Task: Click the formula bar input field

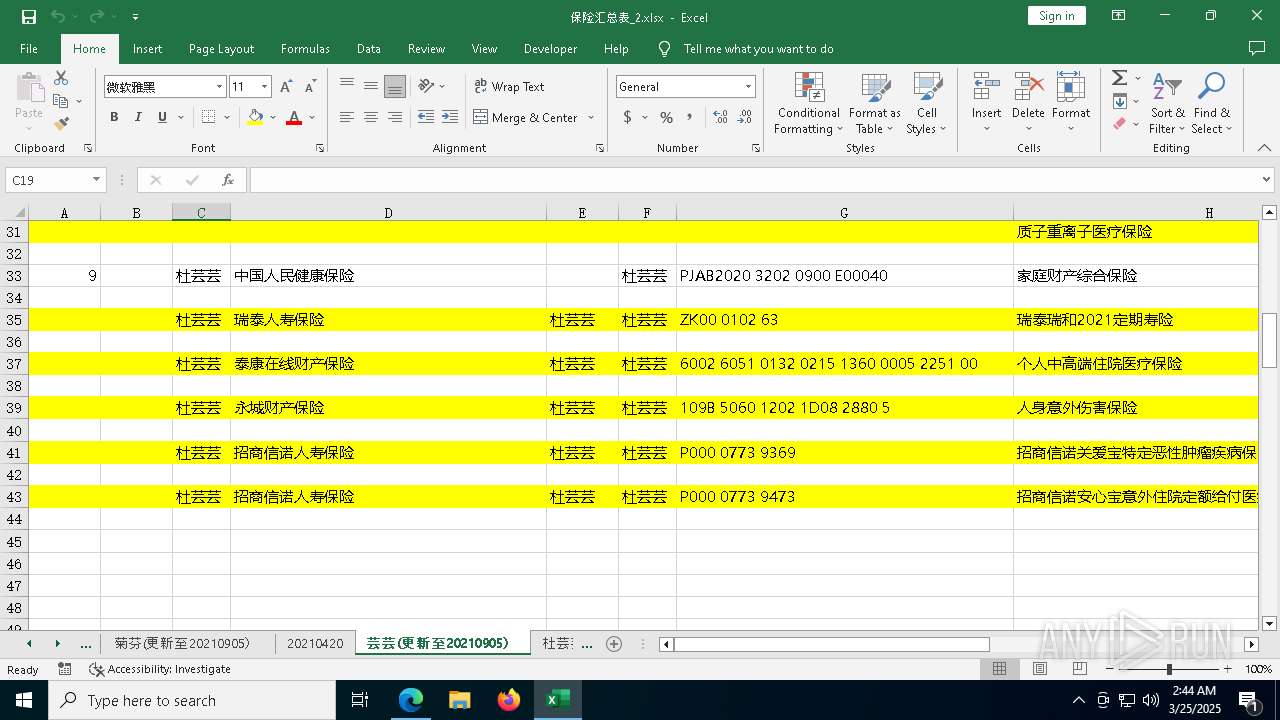Action: pos(754,180)
